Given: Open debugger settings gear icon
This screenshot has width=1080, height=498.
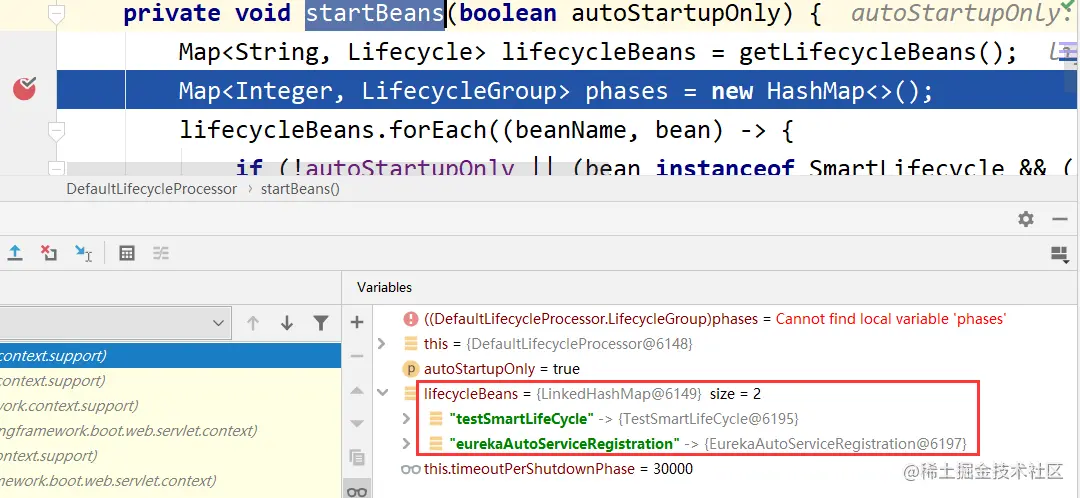Looking at the screenshot, I should click(x=1026, y=219).
